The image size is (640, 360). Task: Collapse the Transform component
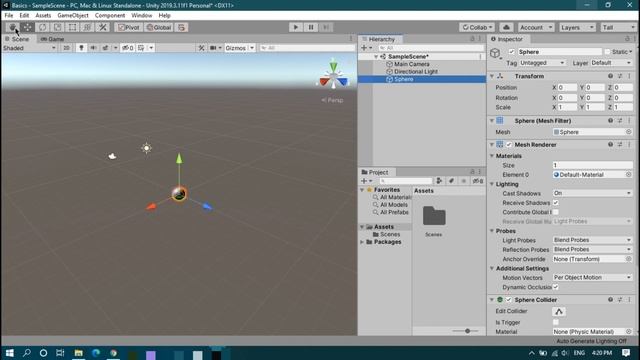(x=492, y=76)
